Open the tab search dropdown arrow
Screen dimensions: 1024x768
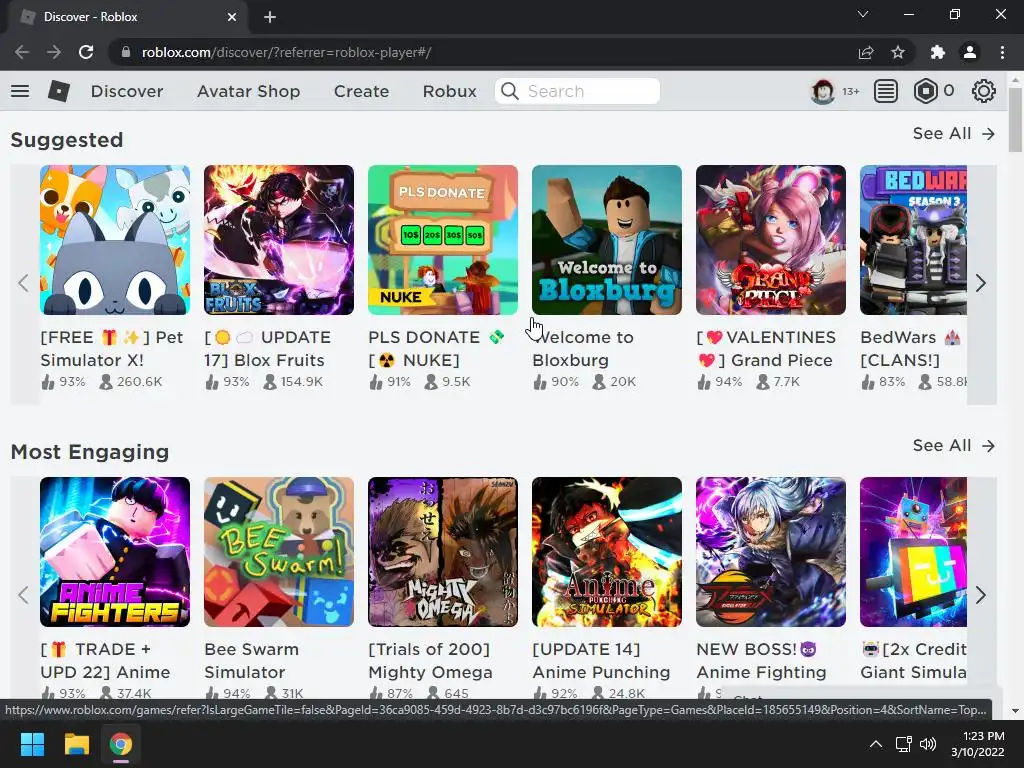point(863,14)
